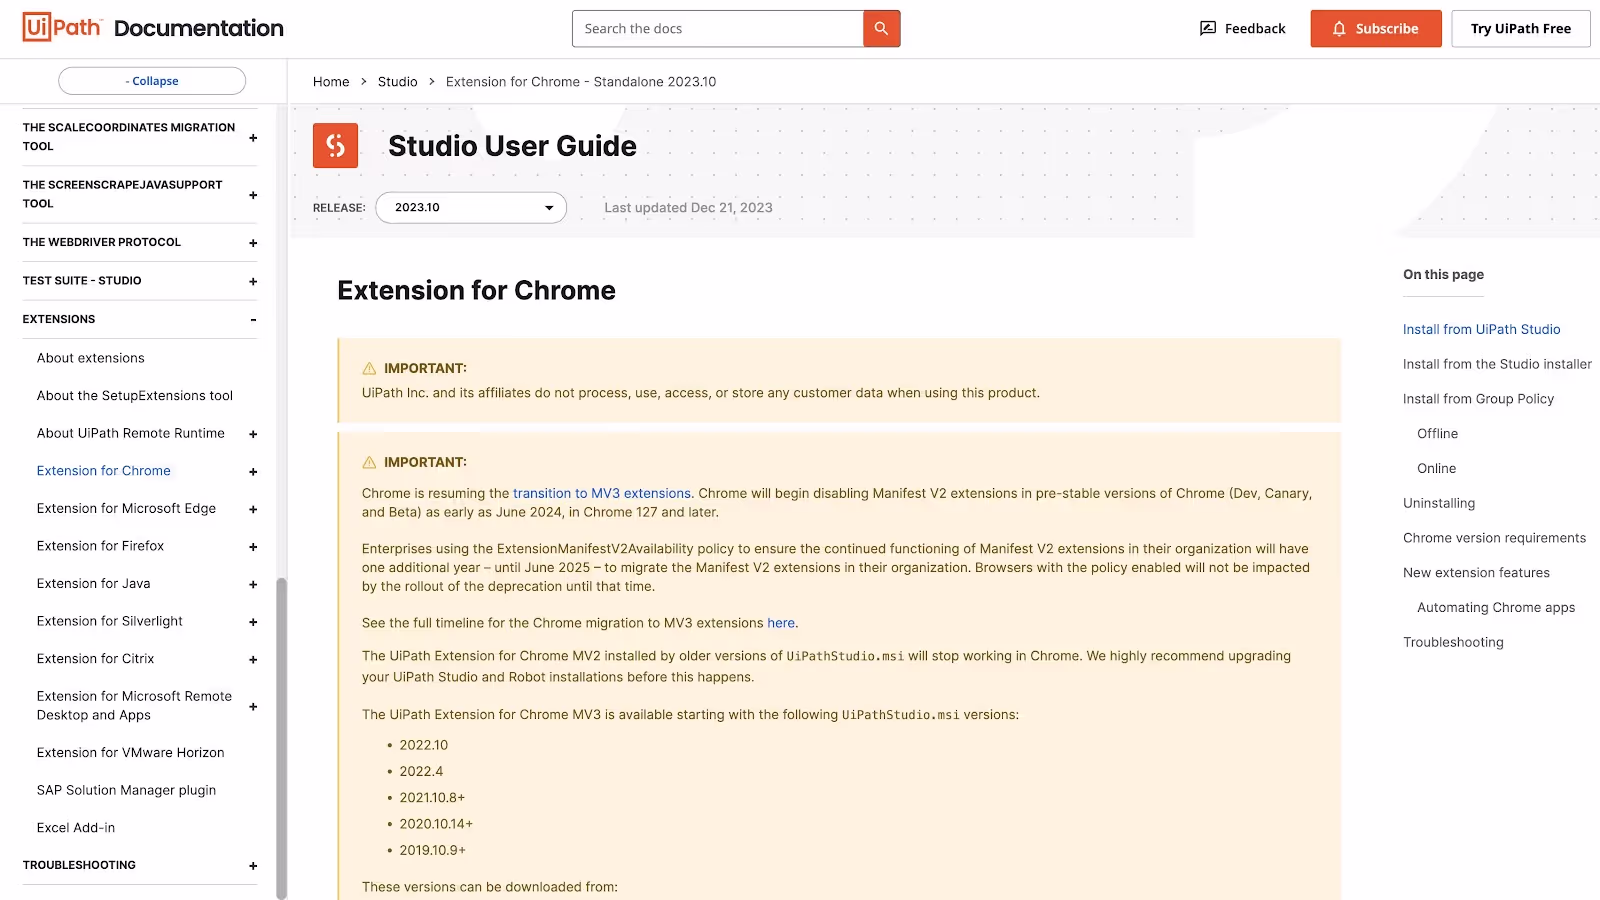The height and width of the screenshot is (900, 1600).
Task: Click the Last updated Dec 21, 2023 text
Action: tap(688, 208)
